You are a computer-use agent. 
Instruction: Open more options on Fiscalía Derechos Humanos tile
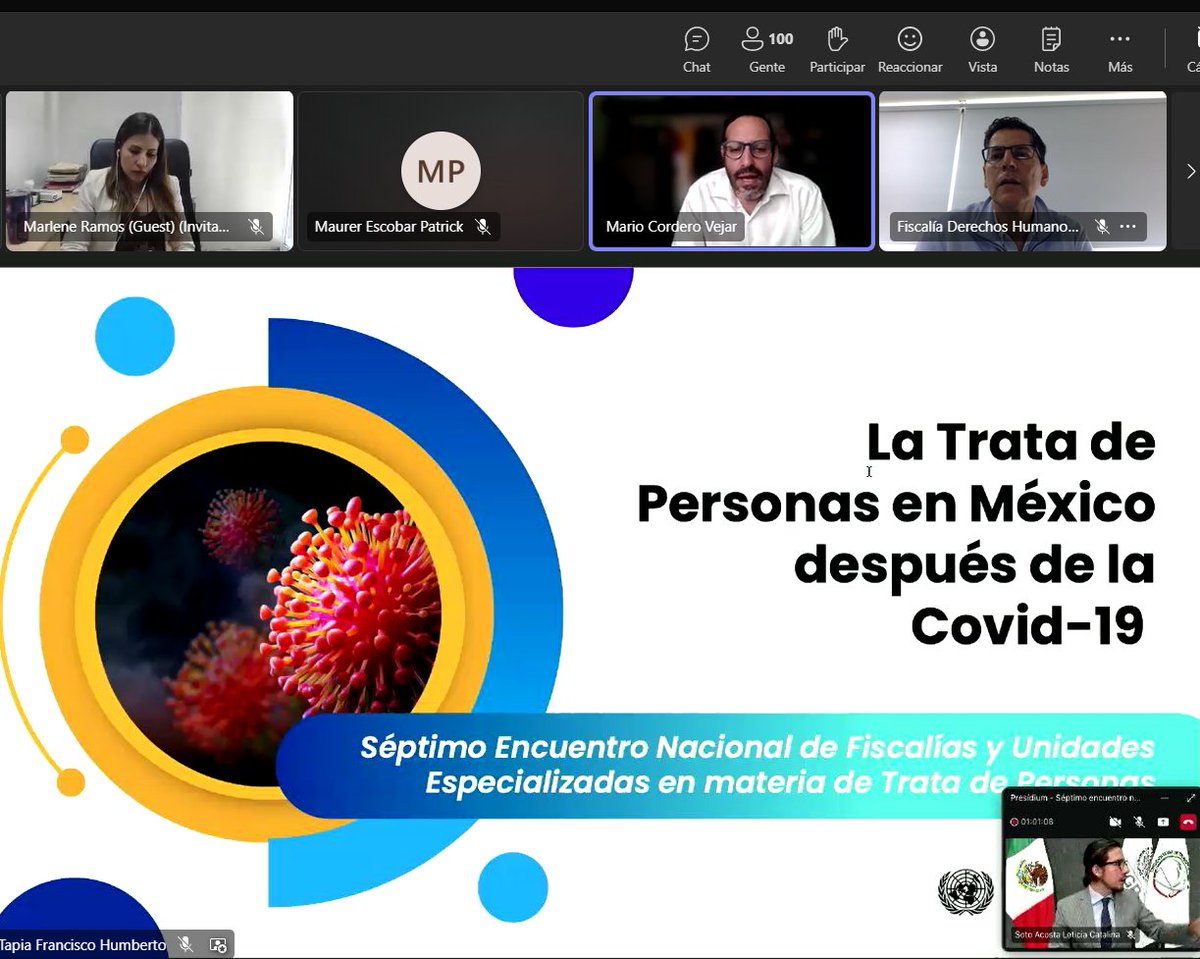pyautogui.click(x=1128, y=227)
